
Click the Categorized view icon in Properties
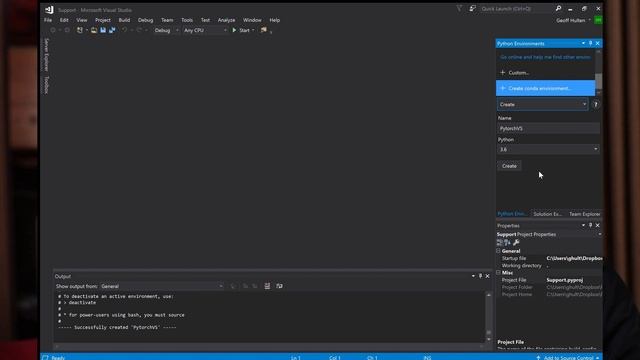pos(500,242)
